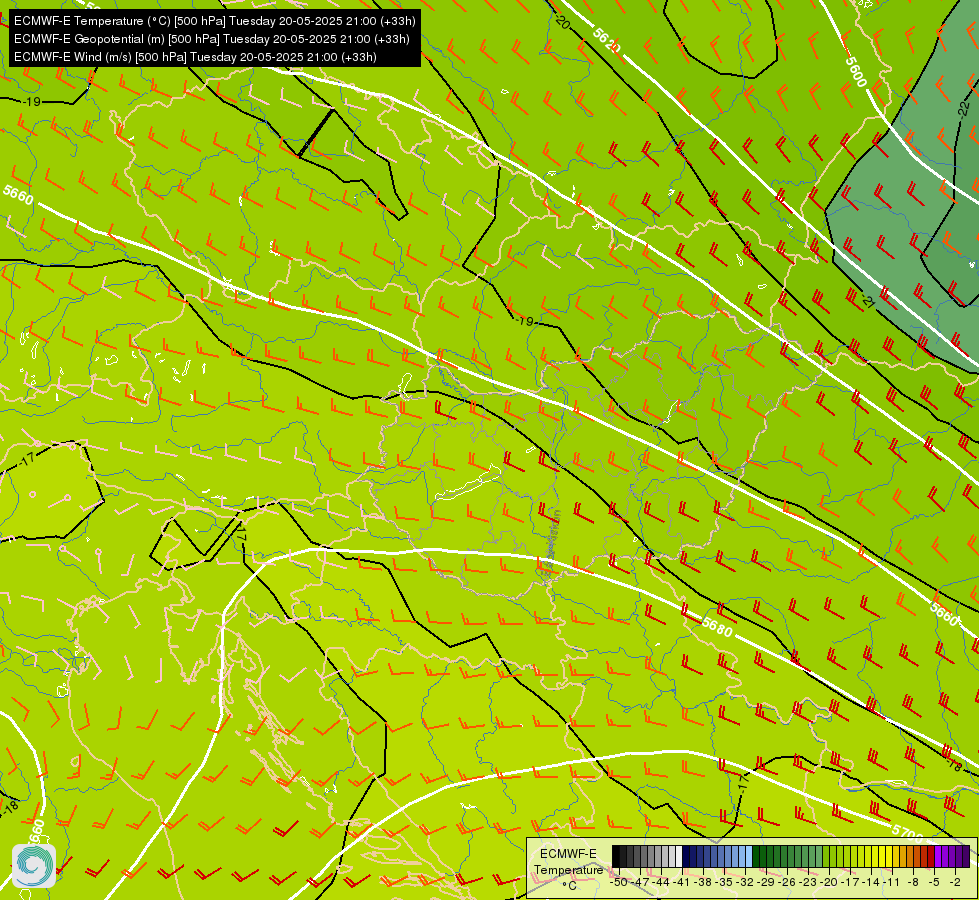The height and width of the screenshot is (900, 979).
Task: Click the black swatch at the legend's -50 end
Action: click(616, 856)
